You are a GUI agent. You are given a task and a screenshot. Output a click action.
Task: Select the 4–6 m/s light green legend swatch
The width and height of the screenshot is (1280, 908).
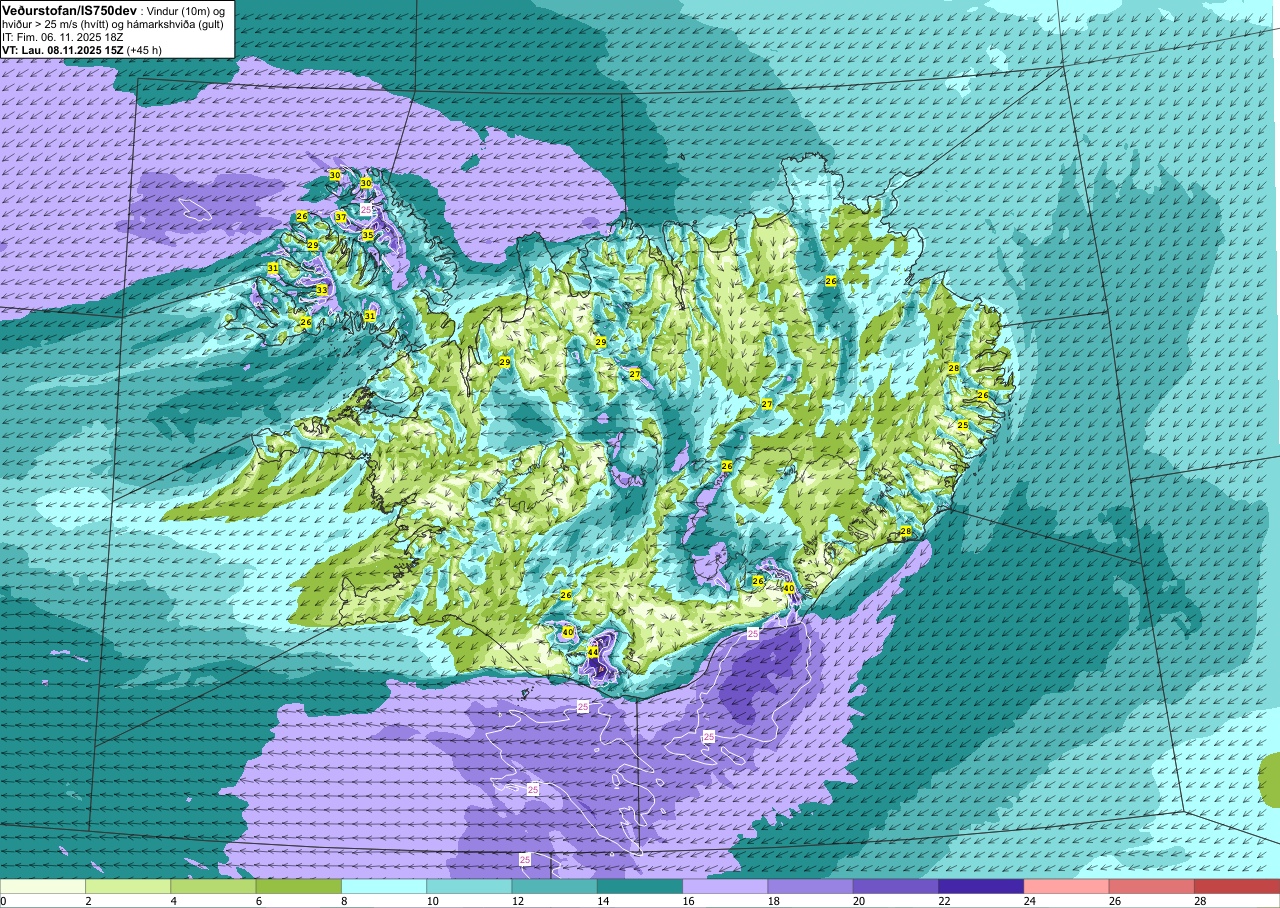click(x=213, y=887)
